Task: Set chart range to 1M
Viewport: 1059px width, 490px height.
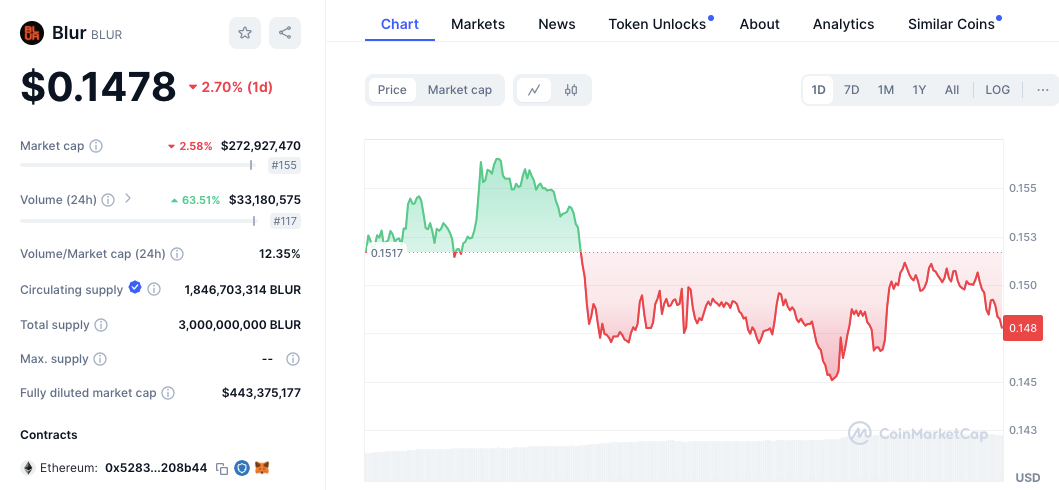Action: pyautogui.click(x=885, y=90)
